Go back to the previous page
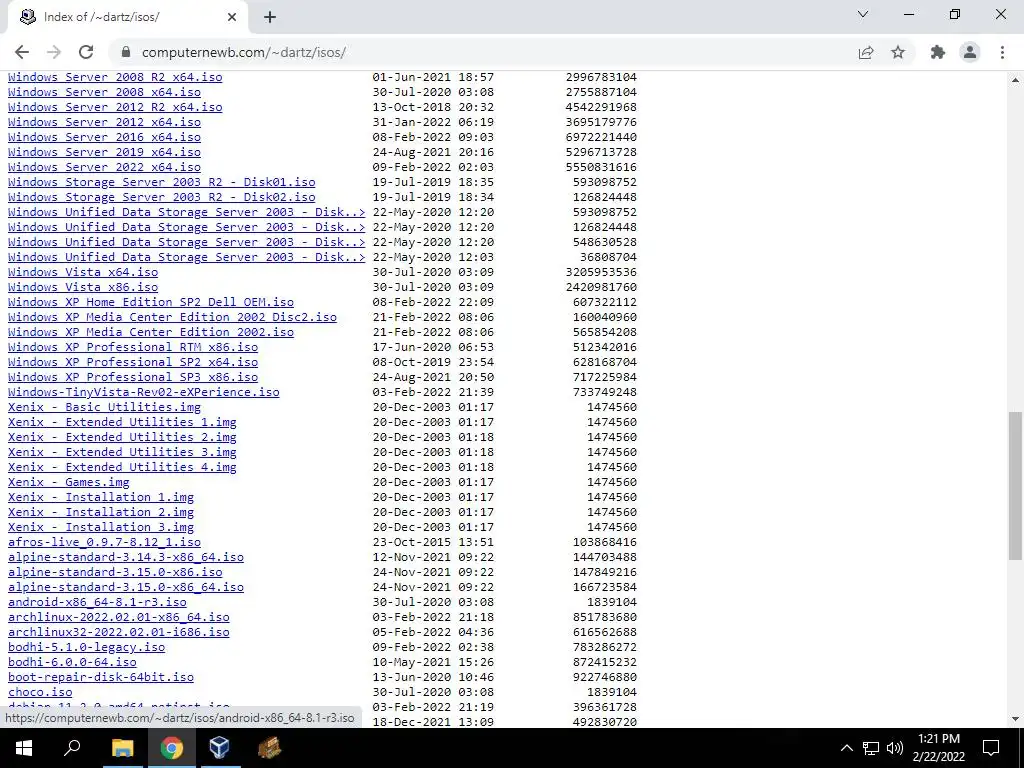 click(22, 52)
